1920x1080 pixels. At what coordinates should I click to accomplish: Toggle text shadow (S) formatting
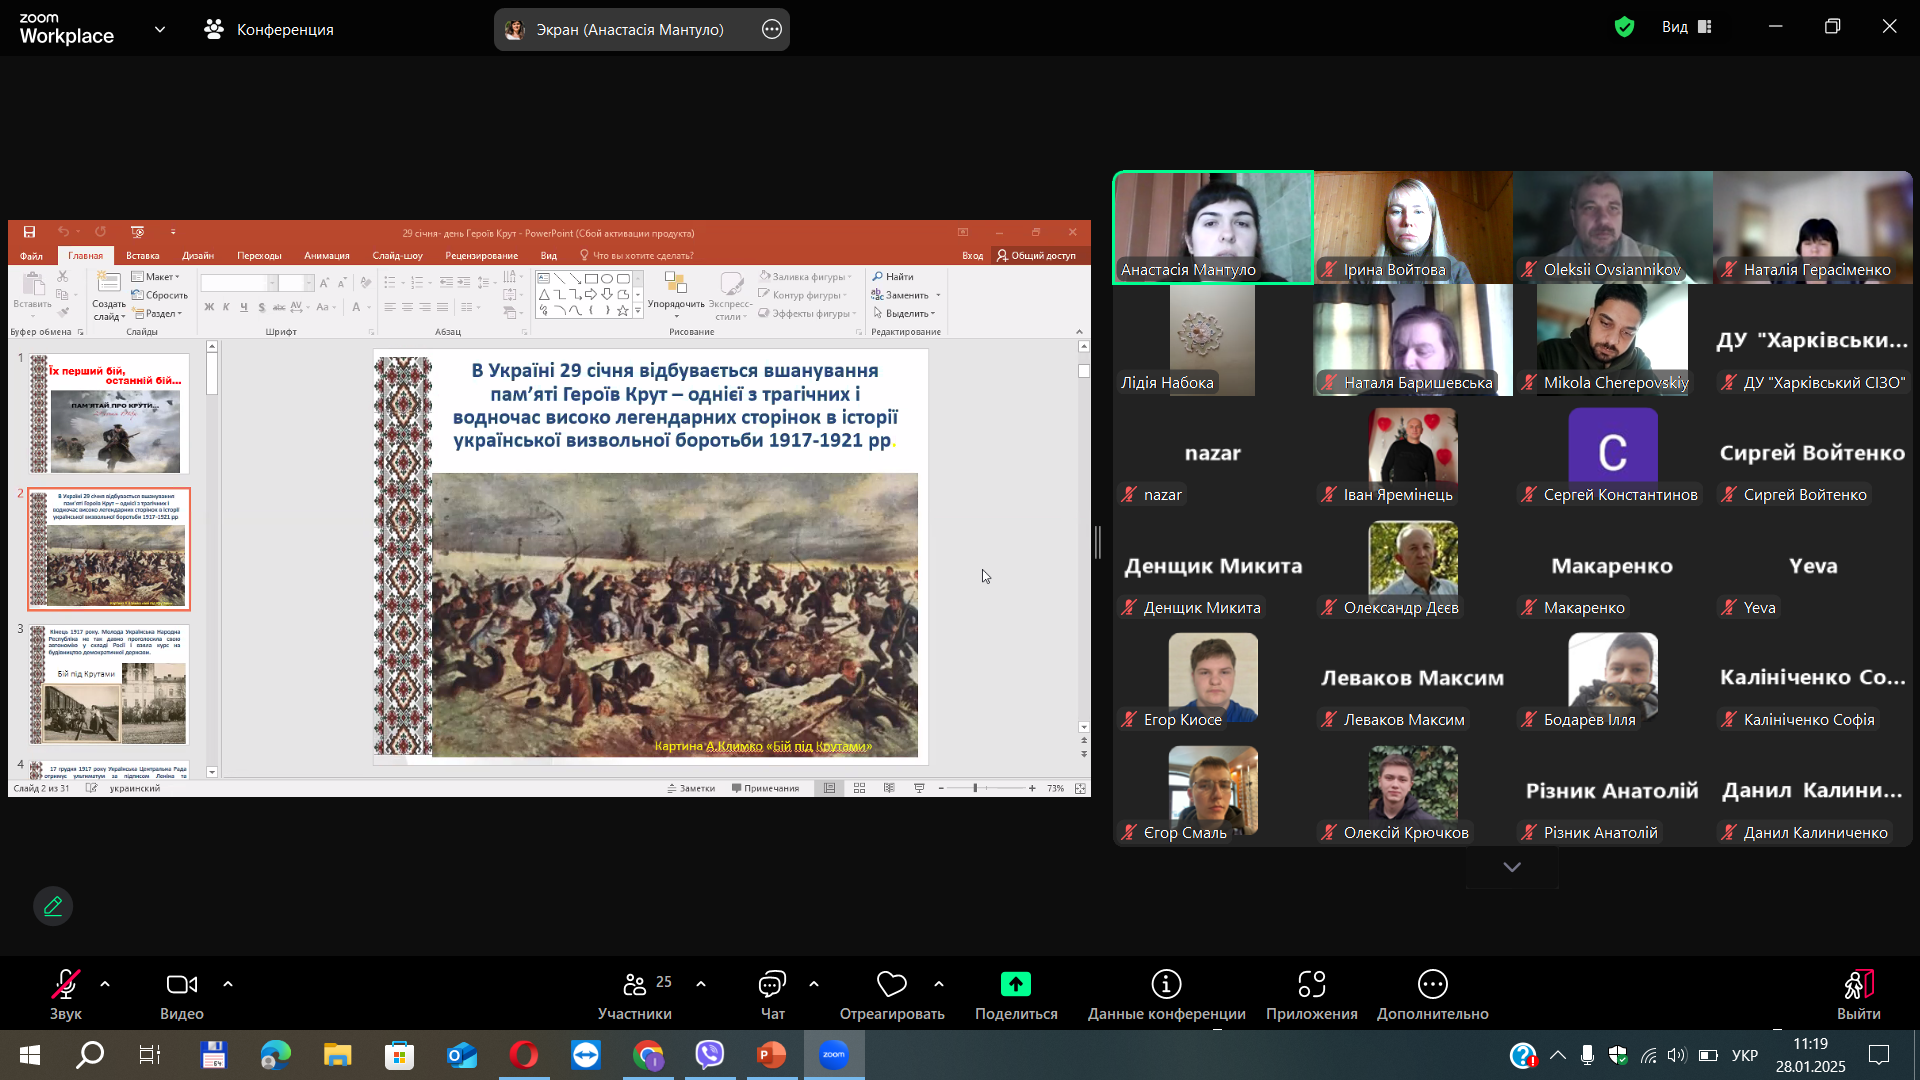261,307
